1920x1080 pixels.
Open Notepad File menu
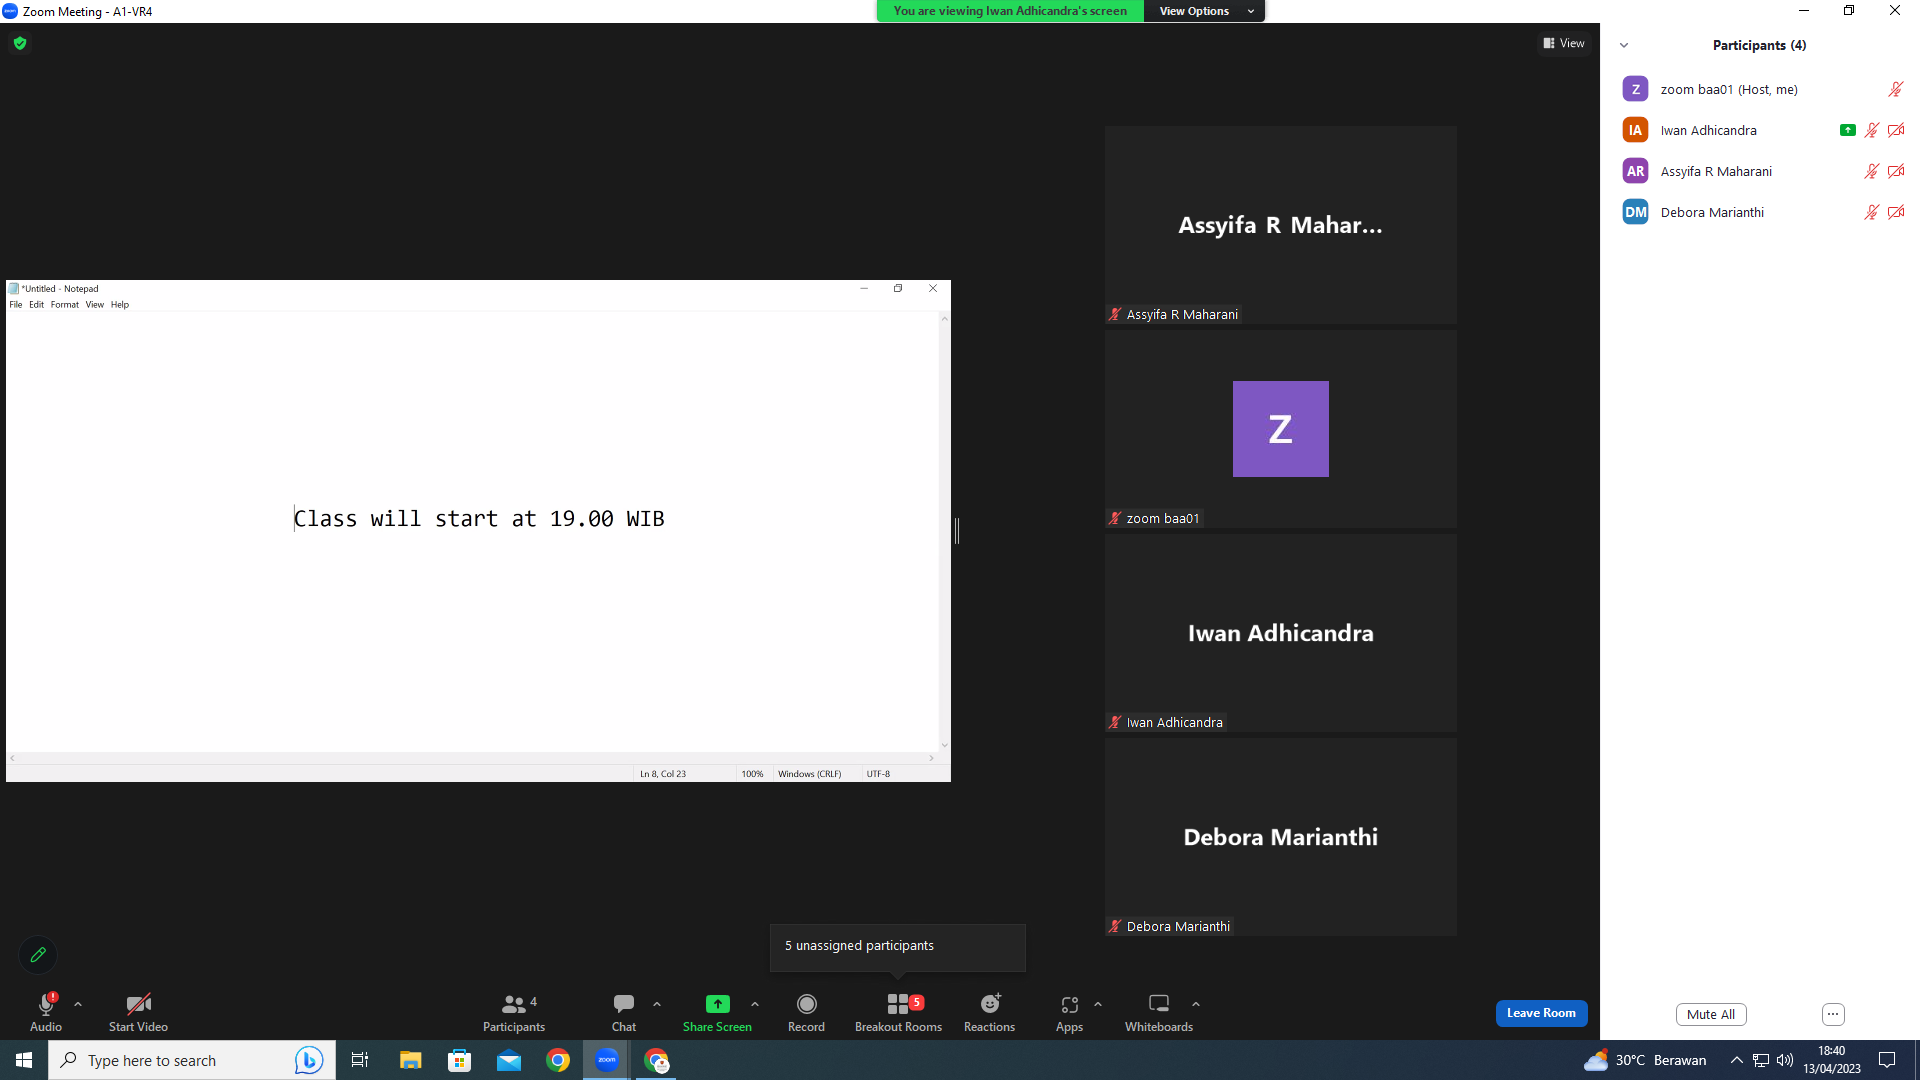pos(16,305)
